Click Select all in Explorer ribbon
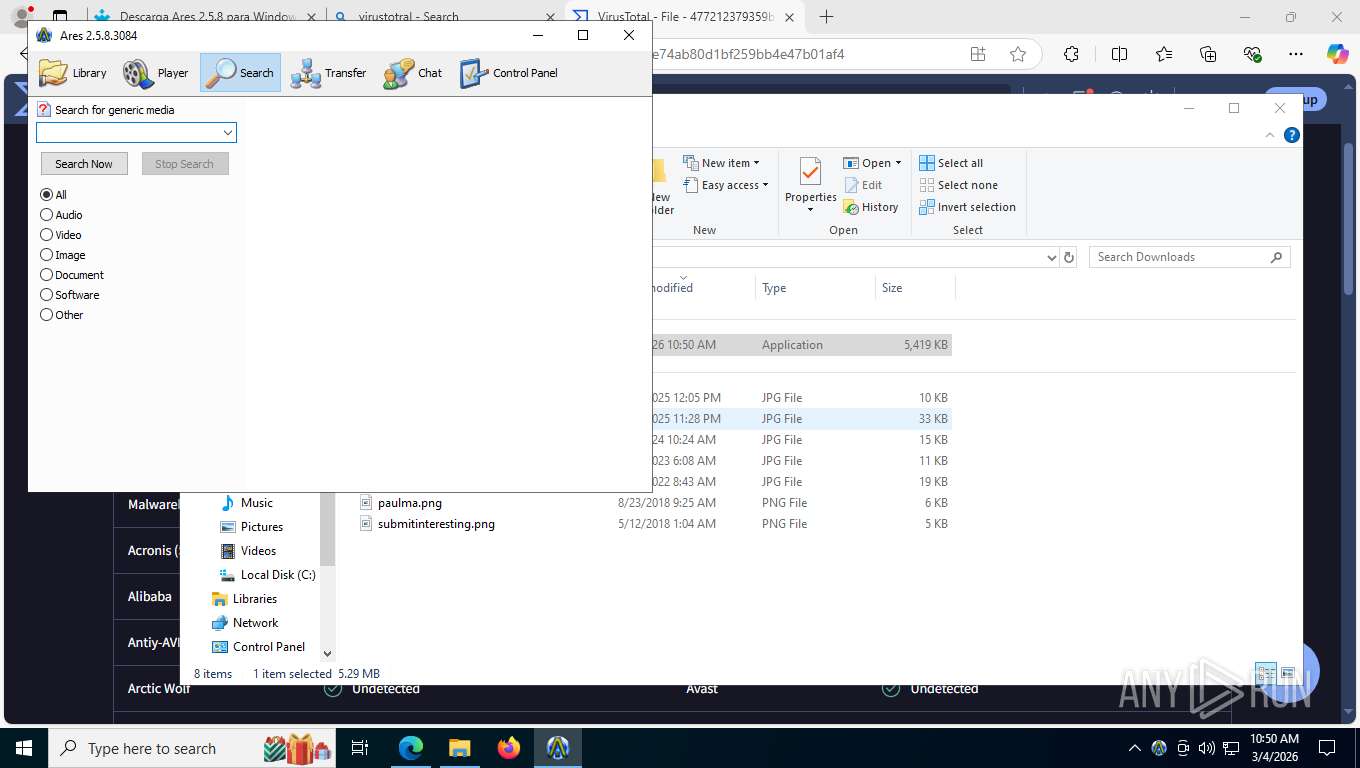This screenshot has width=1360, height=768. point(951,163)
